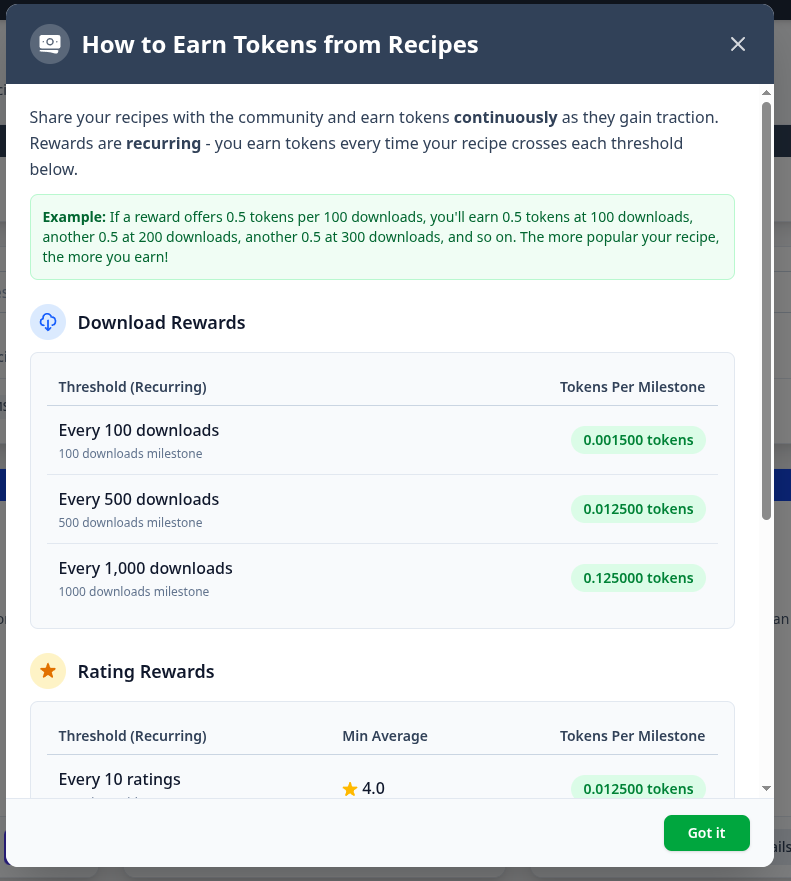Image resolution: width=791 pixels, height=881 pixels.
Task: Click the Rating Rewards star icon
Action: (48, 671)
